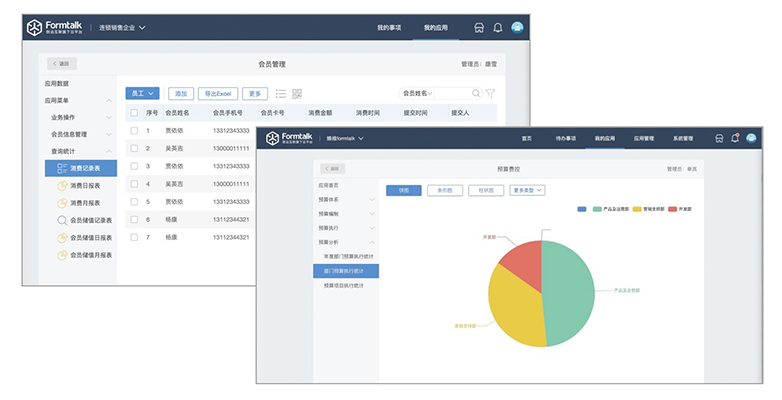This screenshot has width=782, height=400.
Task: Select checkbox for row 6 杨康
Action: pos(134,219)
